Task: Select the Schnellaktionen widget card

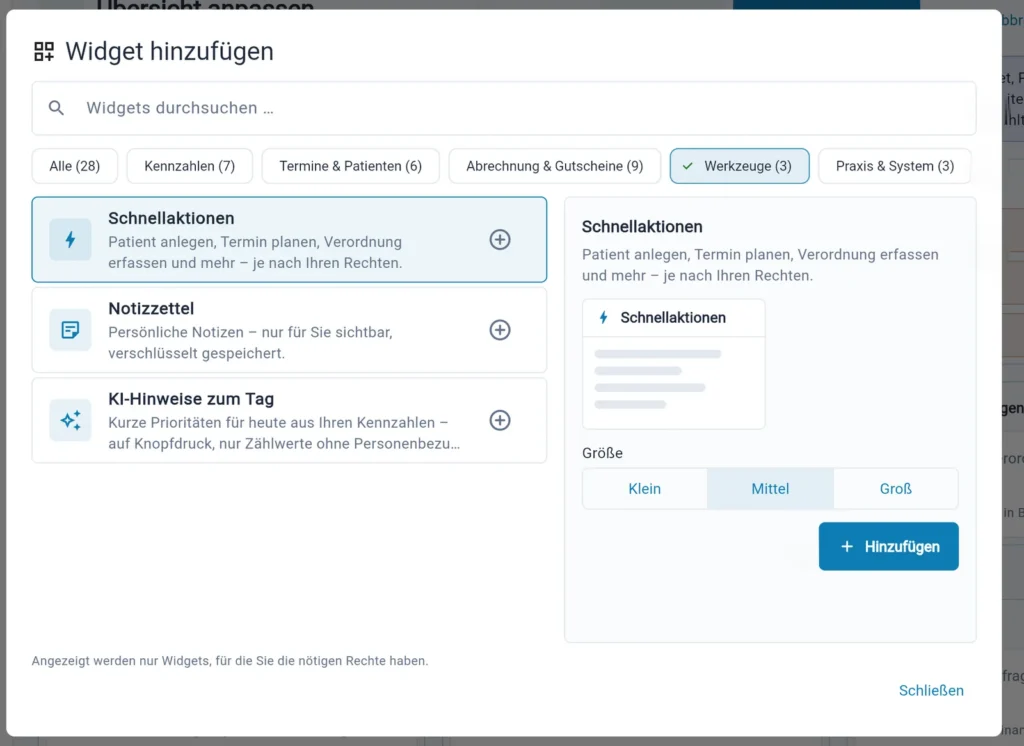Action: click(x=289, y=240)
